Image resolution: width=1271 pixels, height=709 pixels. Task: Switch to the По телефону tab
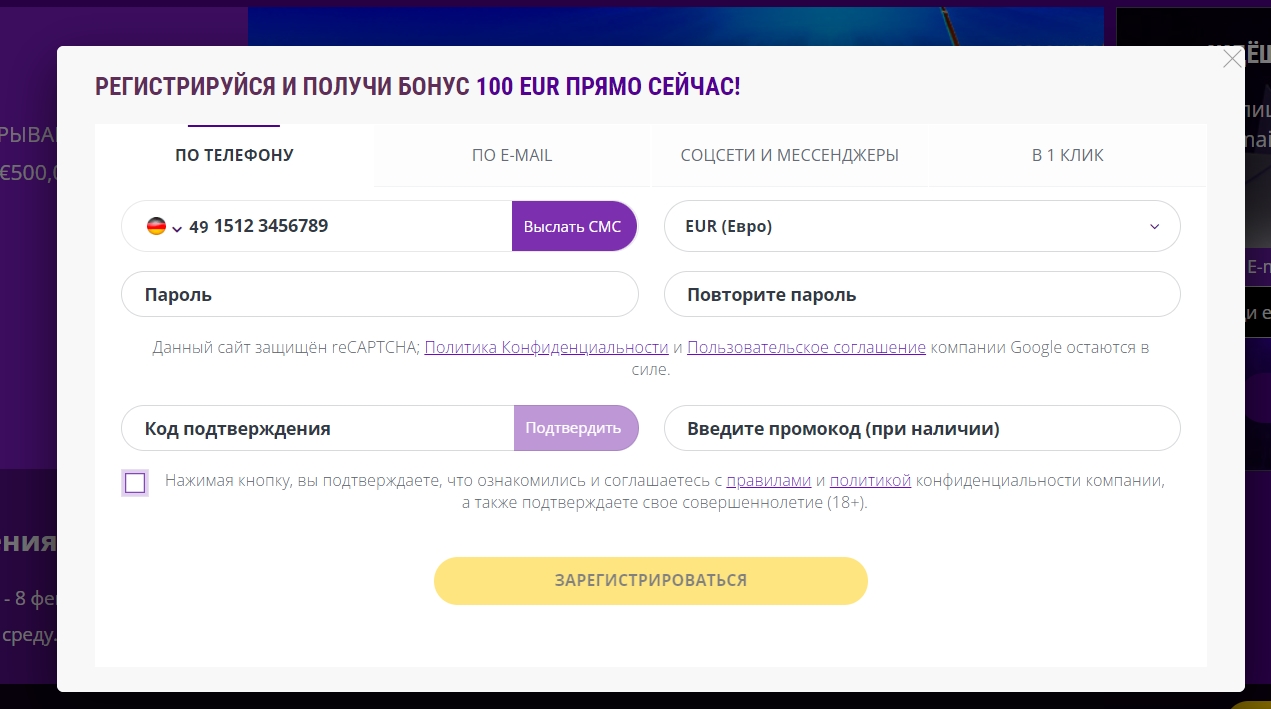[234, 155]
